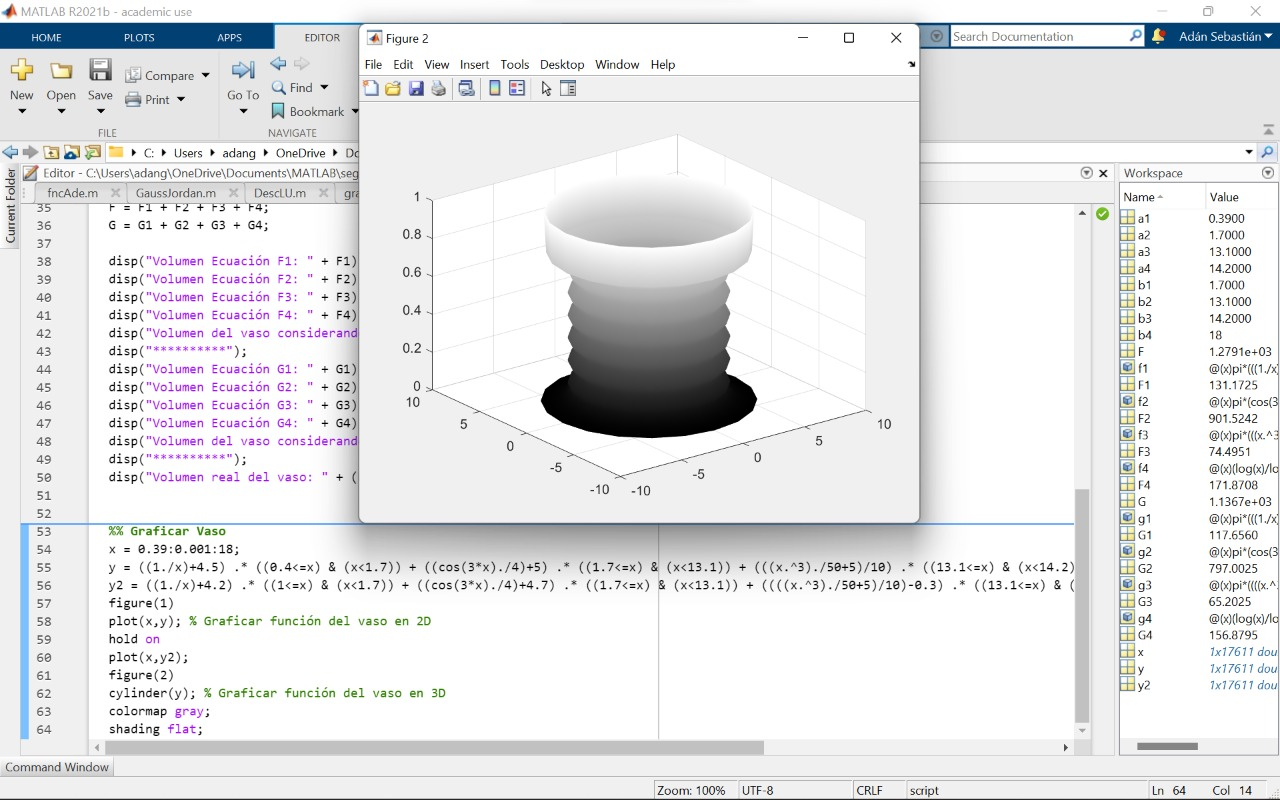This screenshot has width=1280, height=800.
Task: Open the Tools menu in Figure 2
Action: (x=514, y=64)
